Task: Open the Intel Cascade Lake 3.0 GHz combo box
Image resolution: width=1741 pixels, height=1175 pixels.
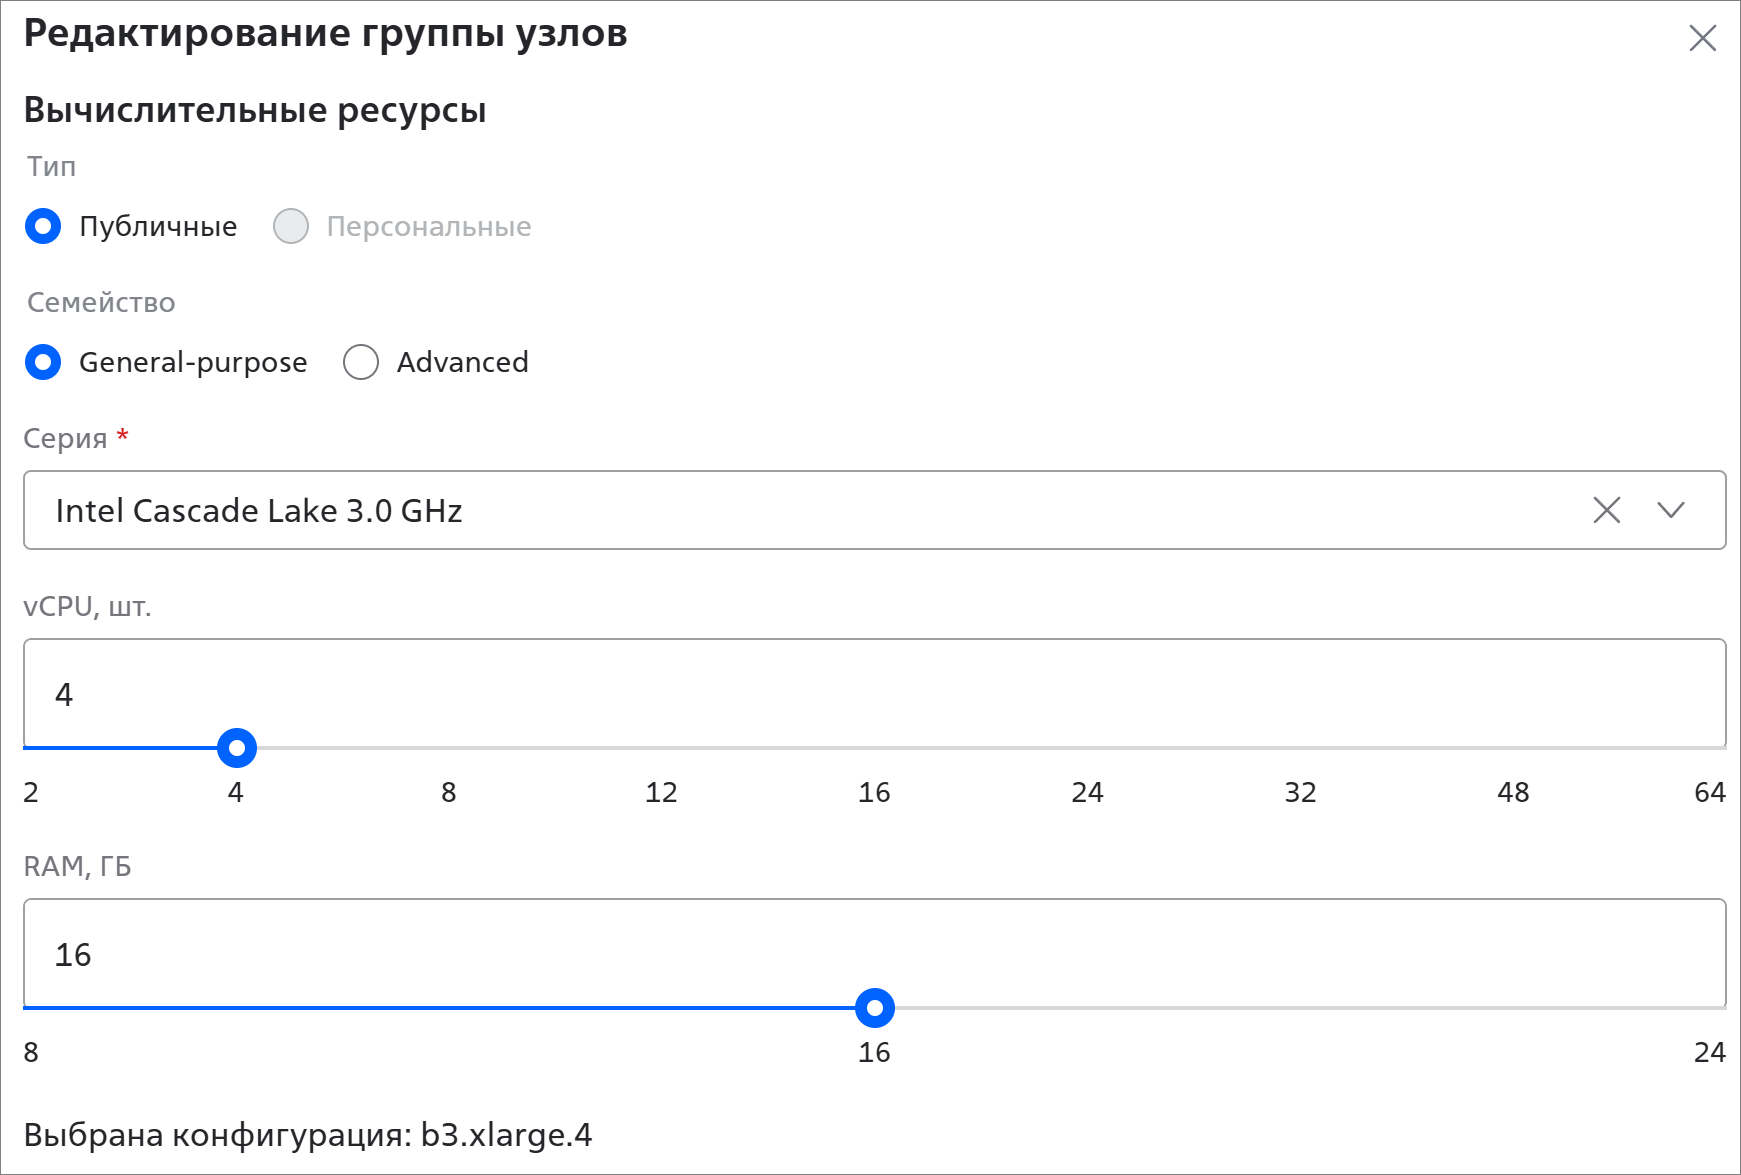Action: coord(800,510)
